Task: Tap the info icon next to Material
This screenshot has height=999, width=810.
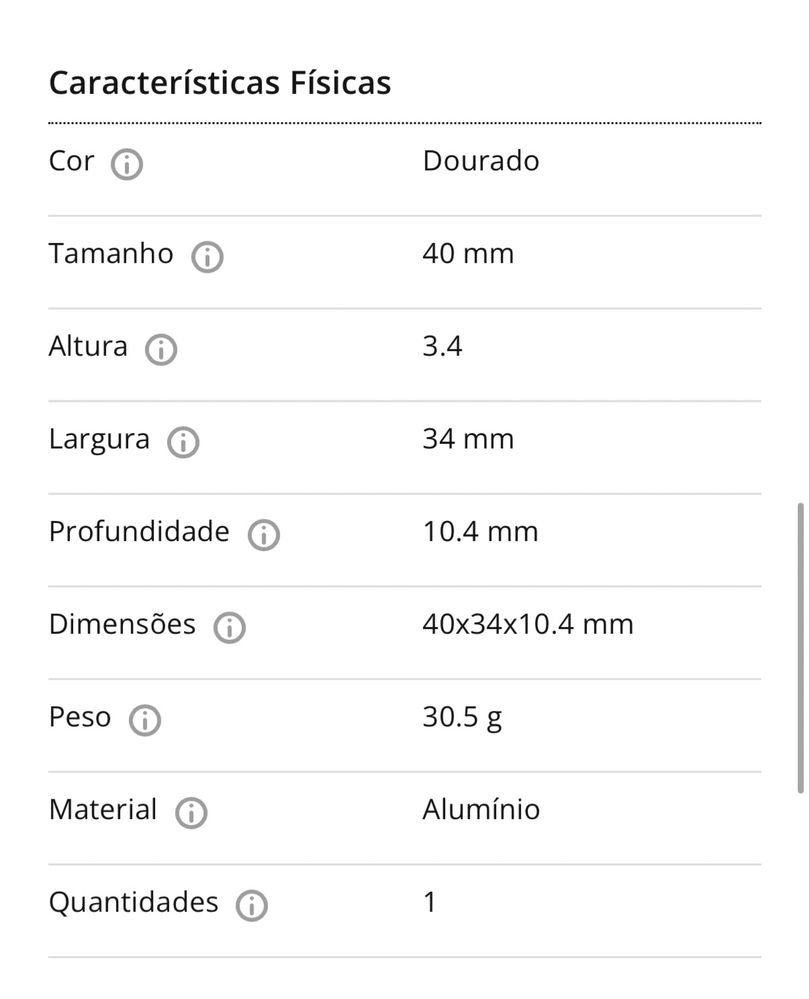Action: pyautogui.click(x=191, y=813)
